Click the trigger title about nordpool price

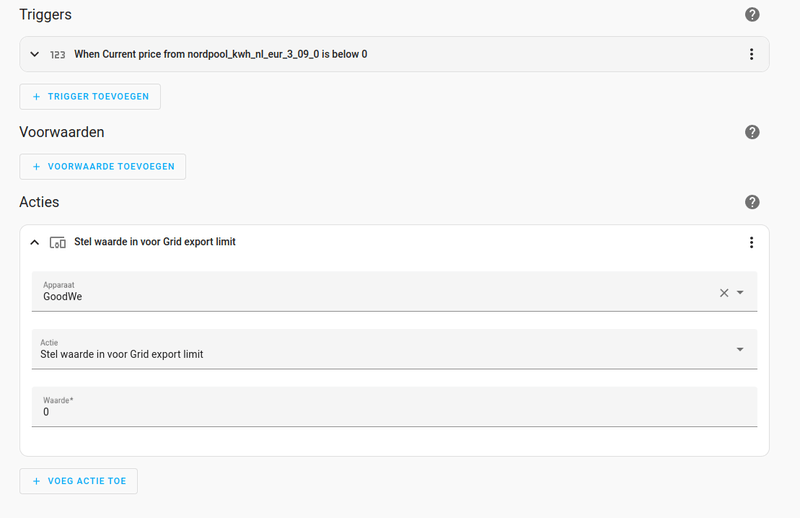220,54
